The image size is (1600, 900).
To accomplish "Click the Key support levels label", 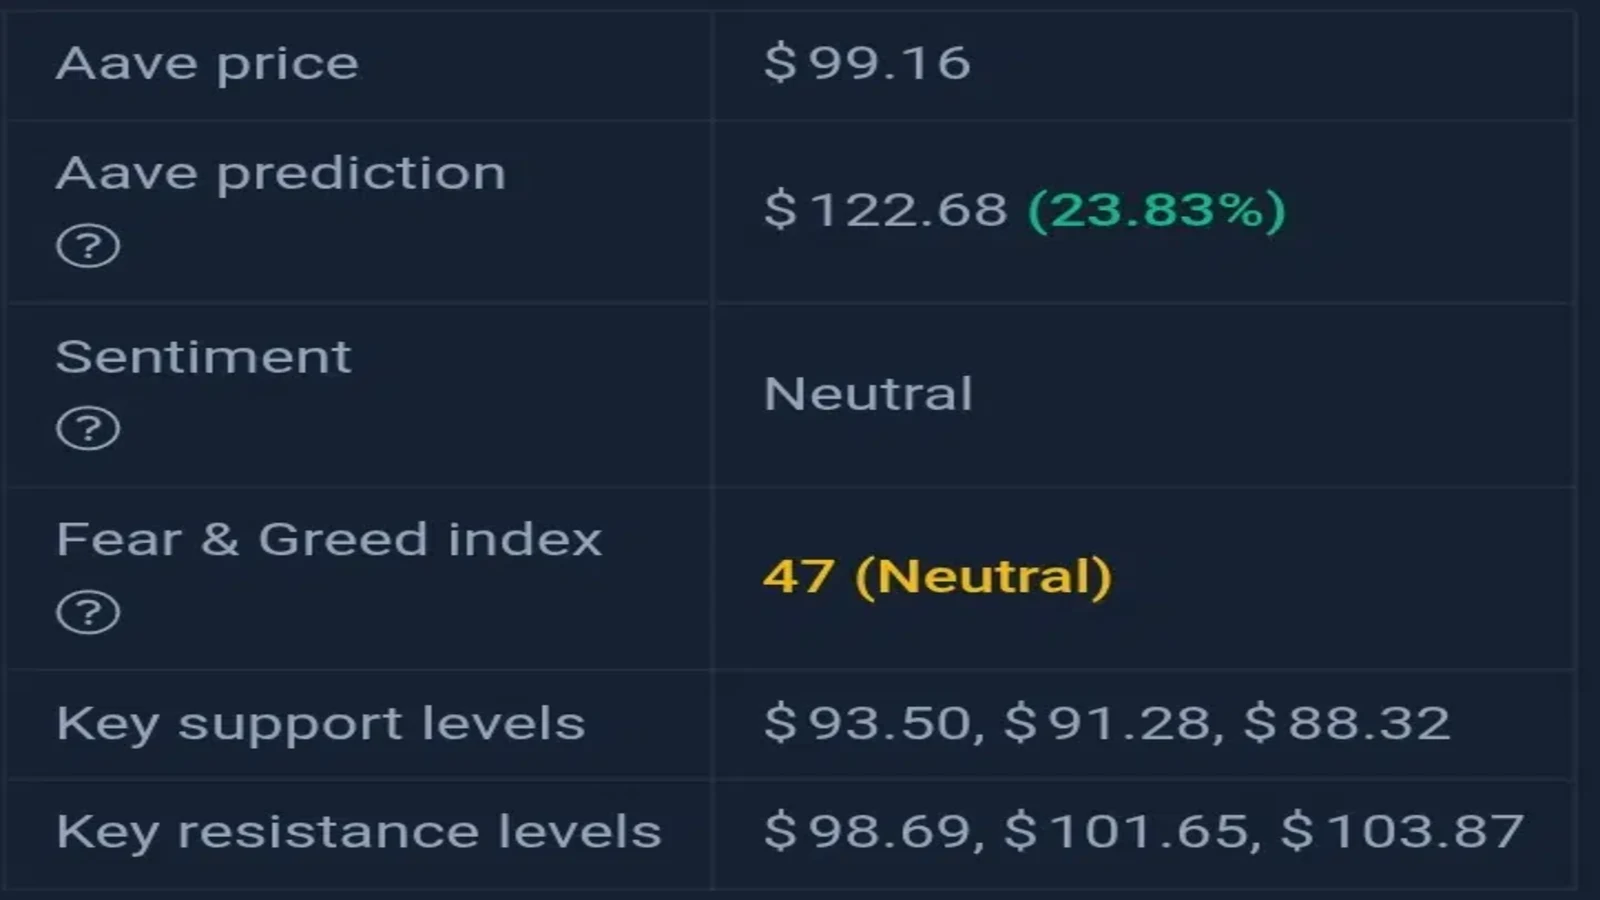I will (321, 725).
